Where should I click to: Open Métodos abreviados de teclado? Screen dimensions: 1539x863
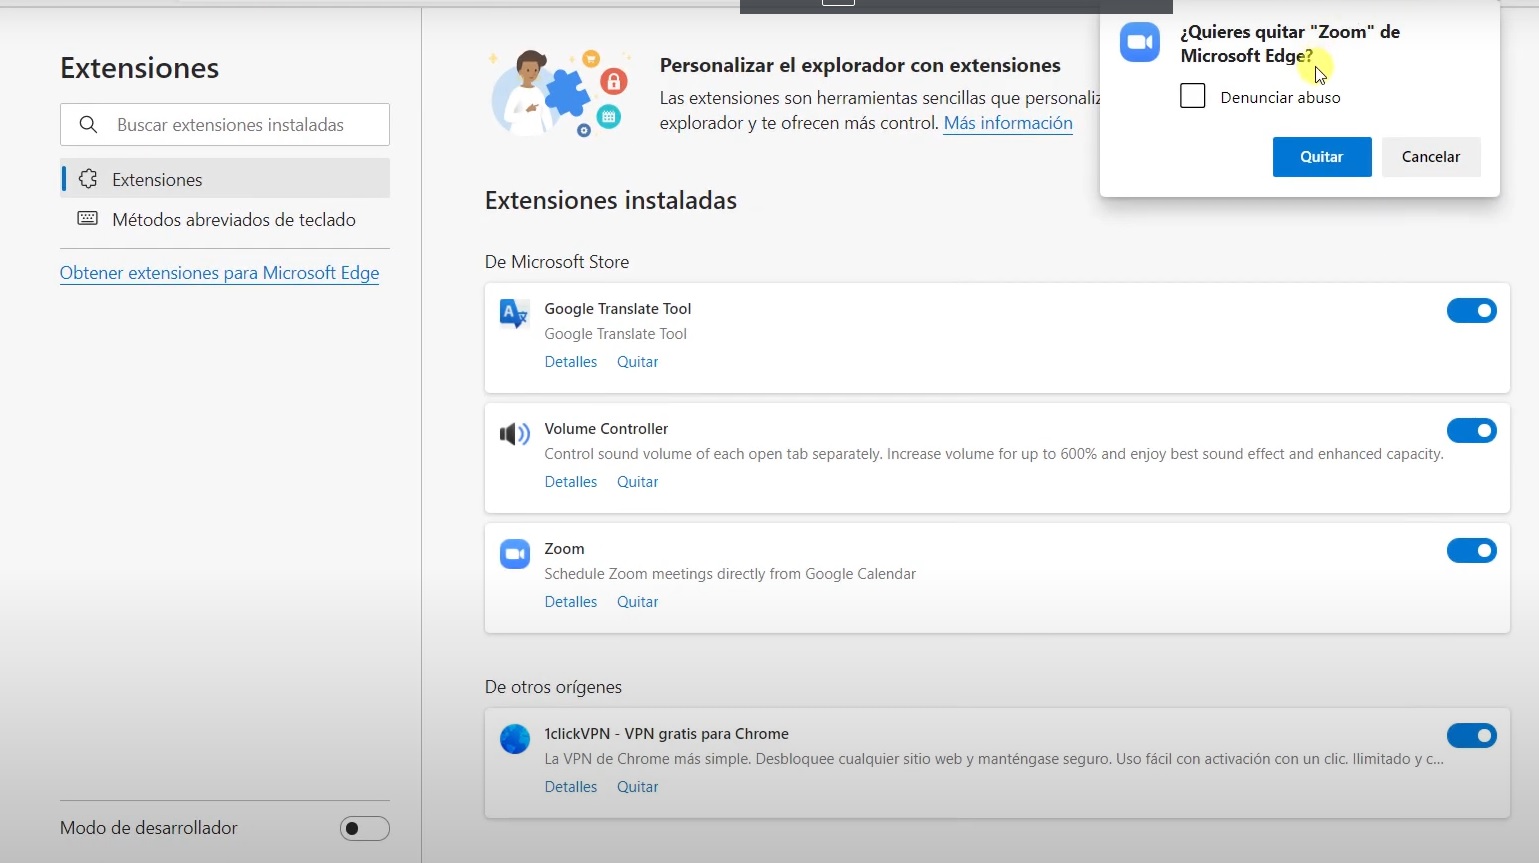(x=225, y=219)
